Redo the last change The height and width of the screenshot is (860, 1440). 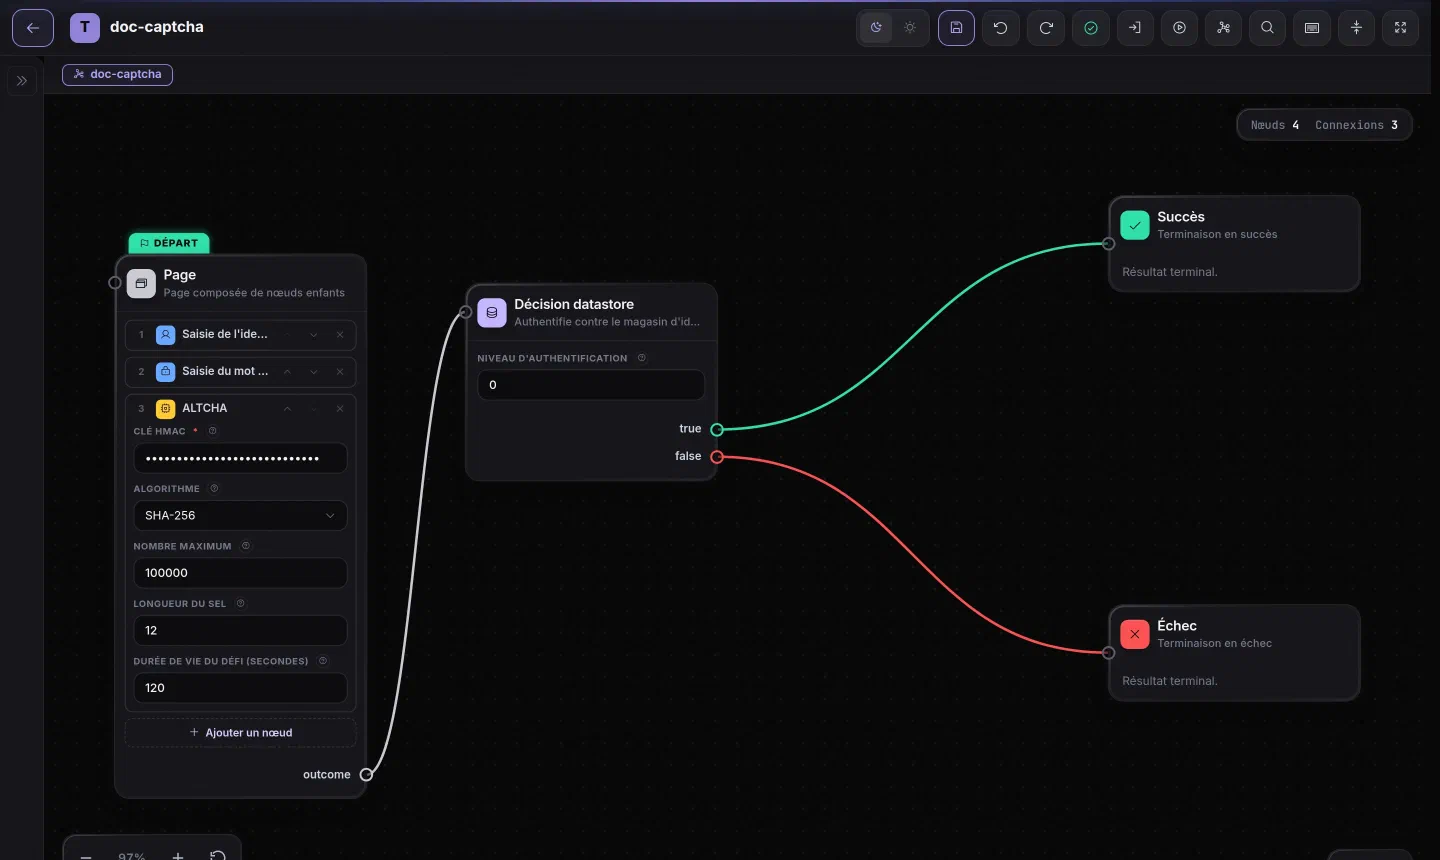coord(1046,28)
